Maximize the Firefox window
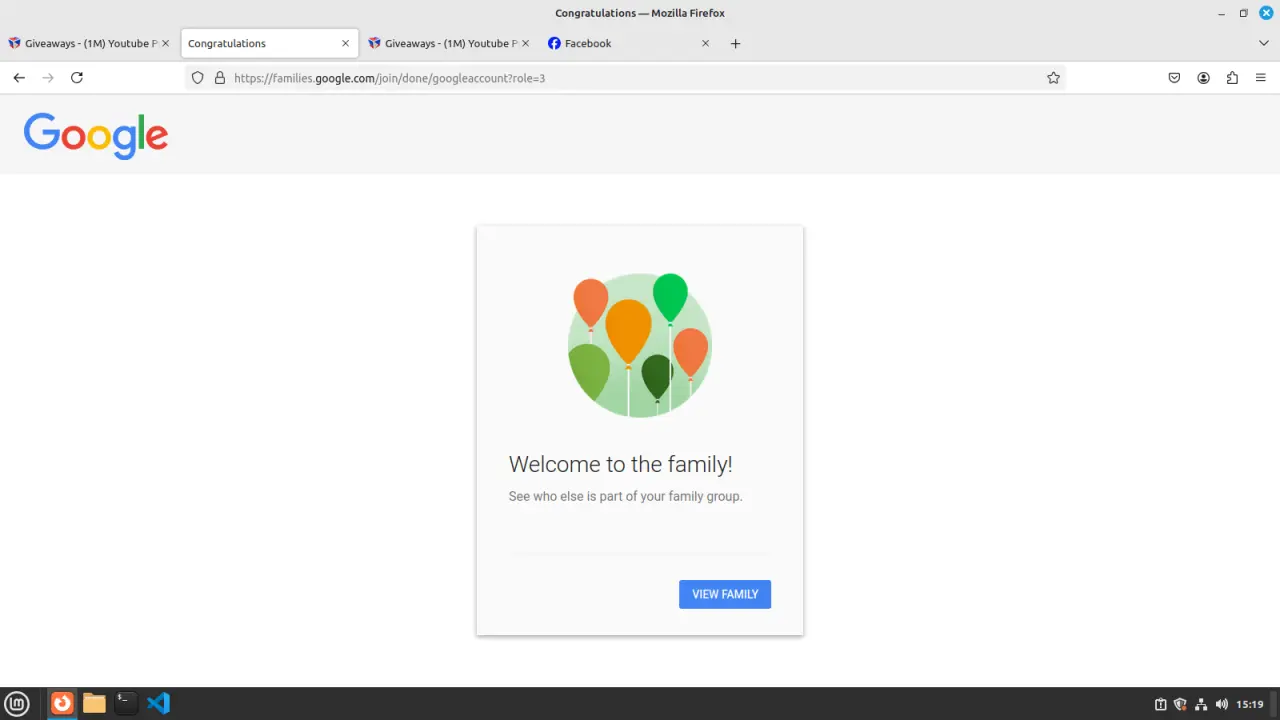 point(1243,13)
